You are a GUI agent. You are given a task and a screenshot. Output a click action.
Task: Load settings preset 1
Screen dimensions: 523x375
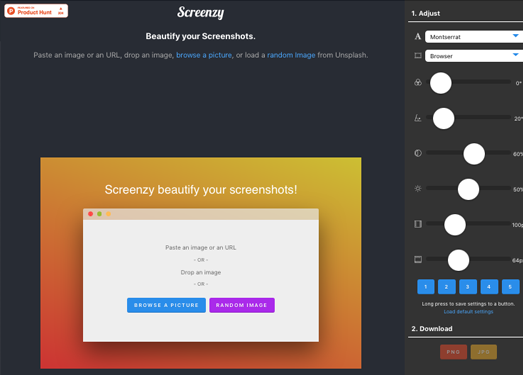[426, 287]
